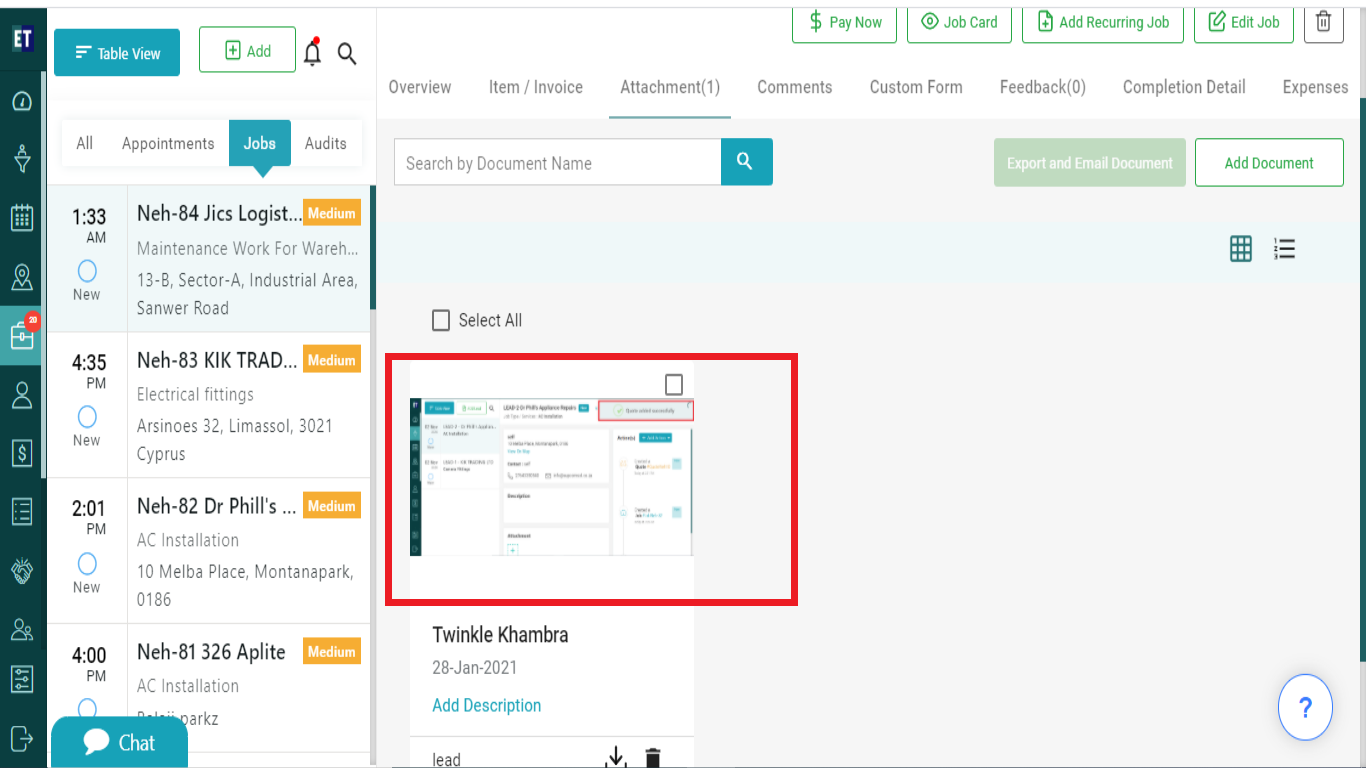The width and height of the screenshot is (1366, 768).
Task: Open the help question mark button
Action: [1305, 708]
